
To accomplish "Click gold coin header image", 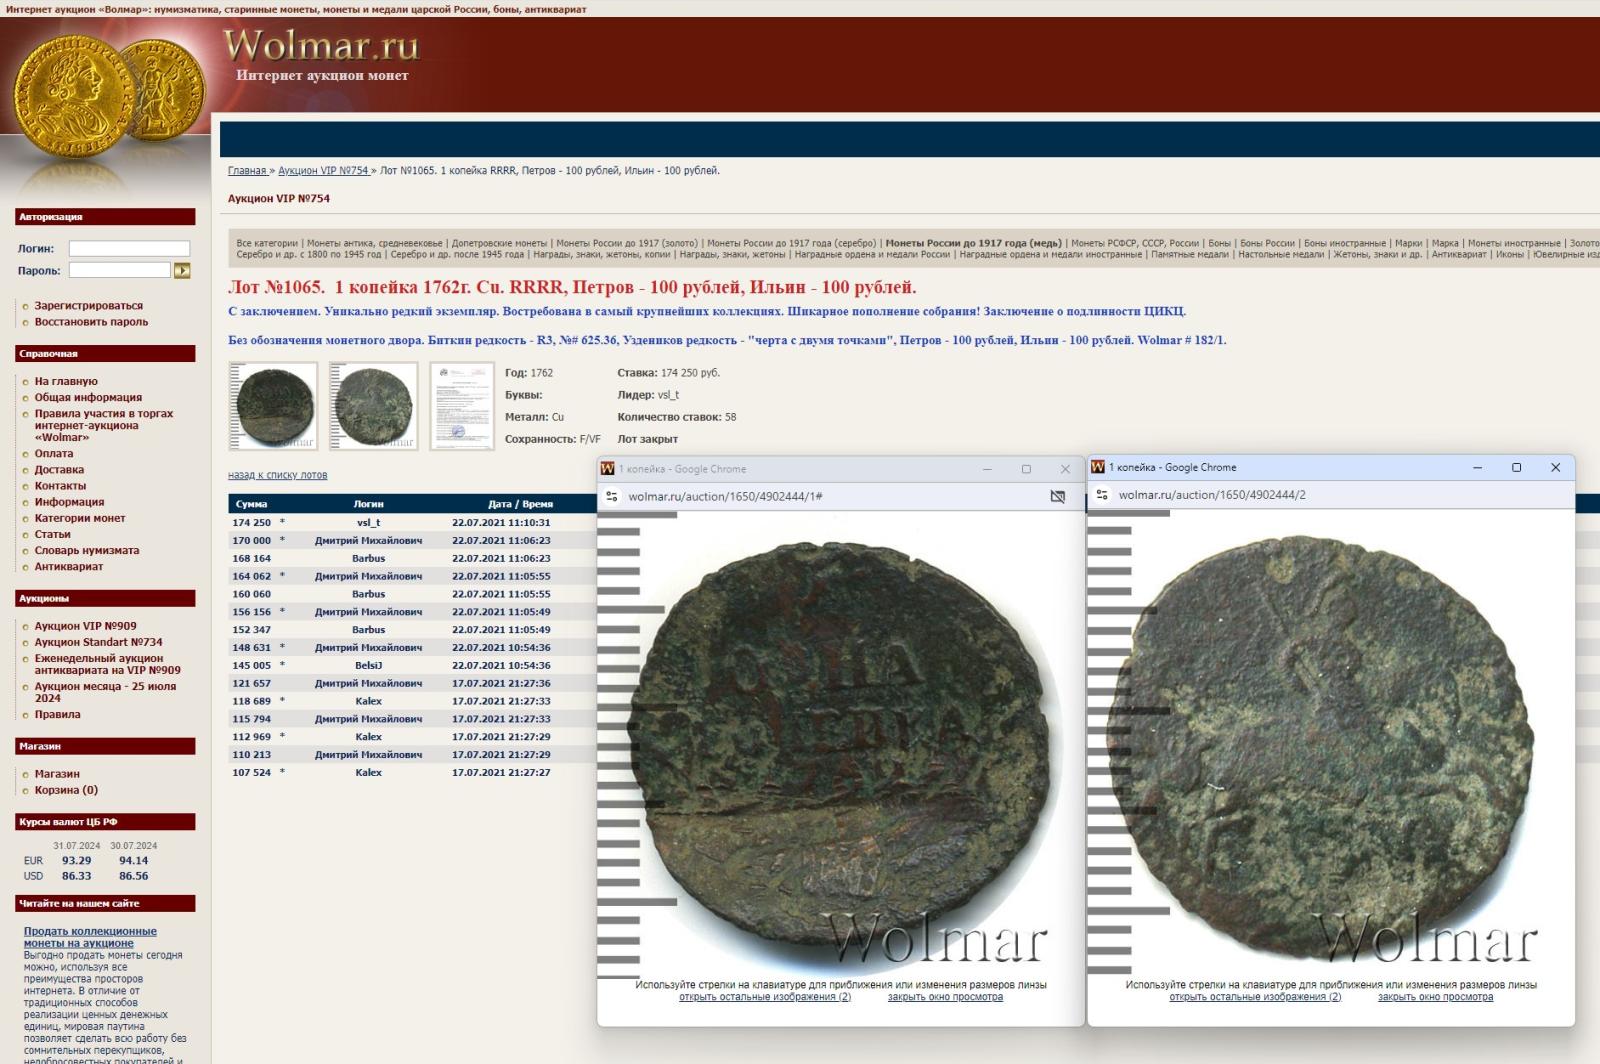I will [108, 98].
